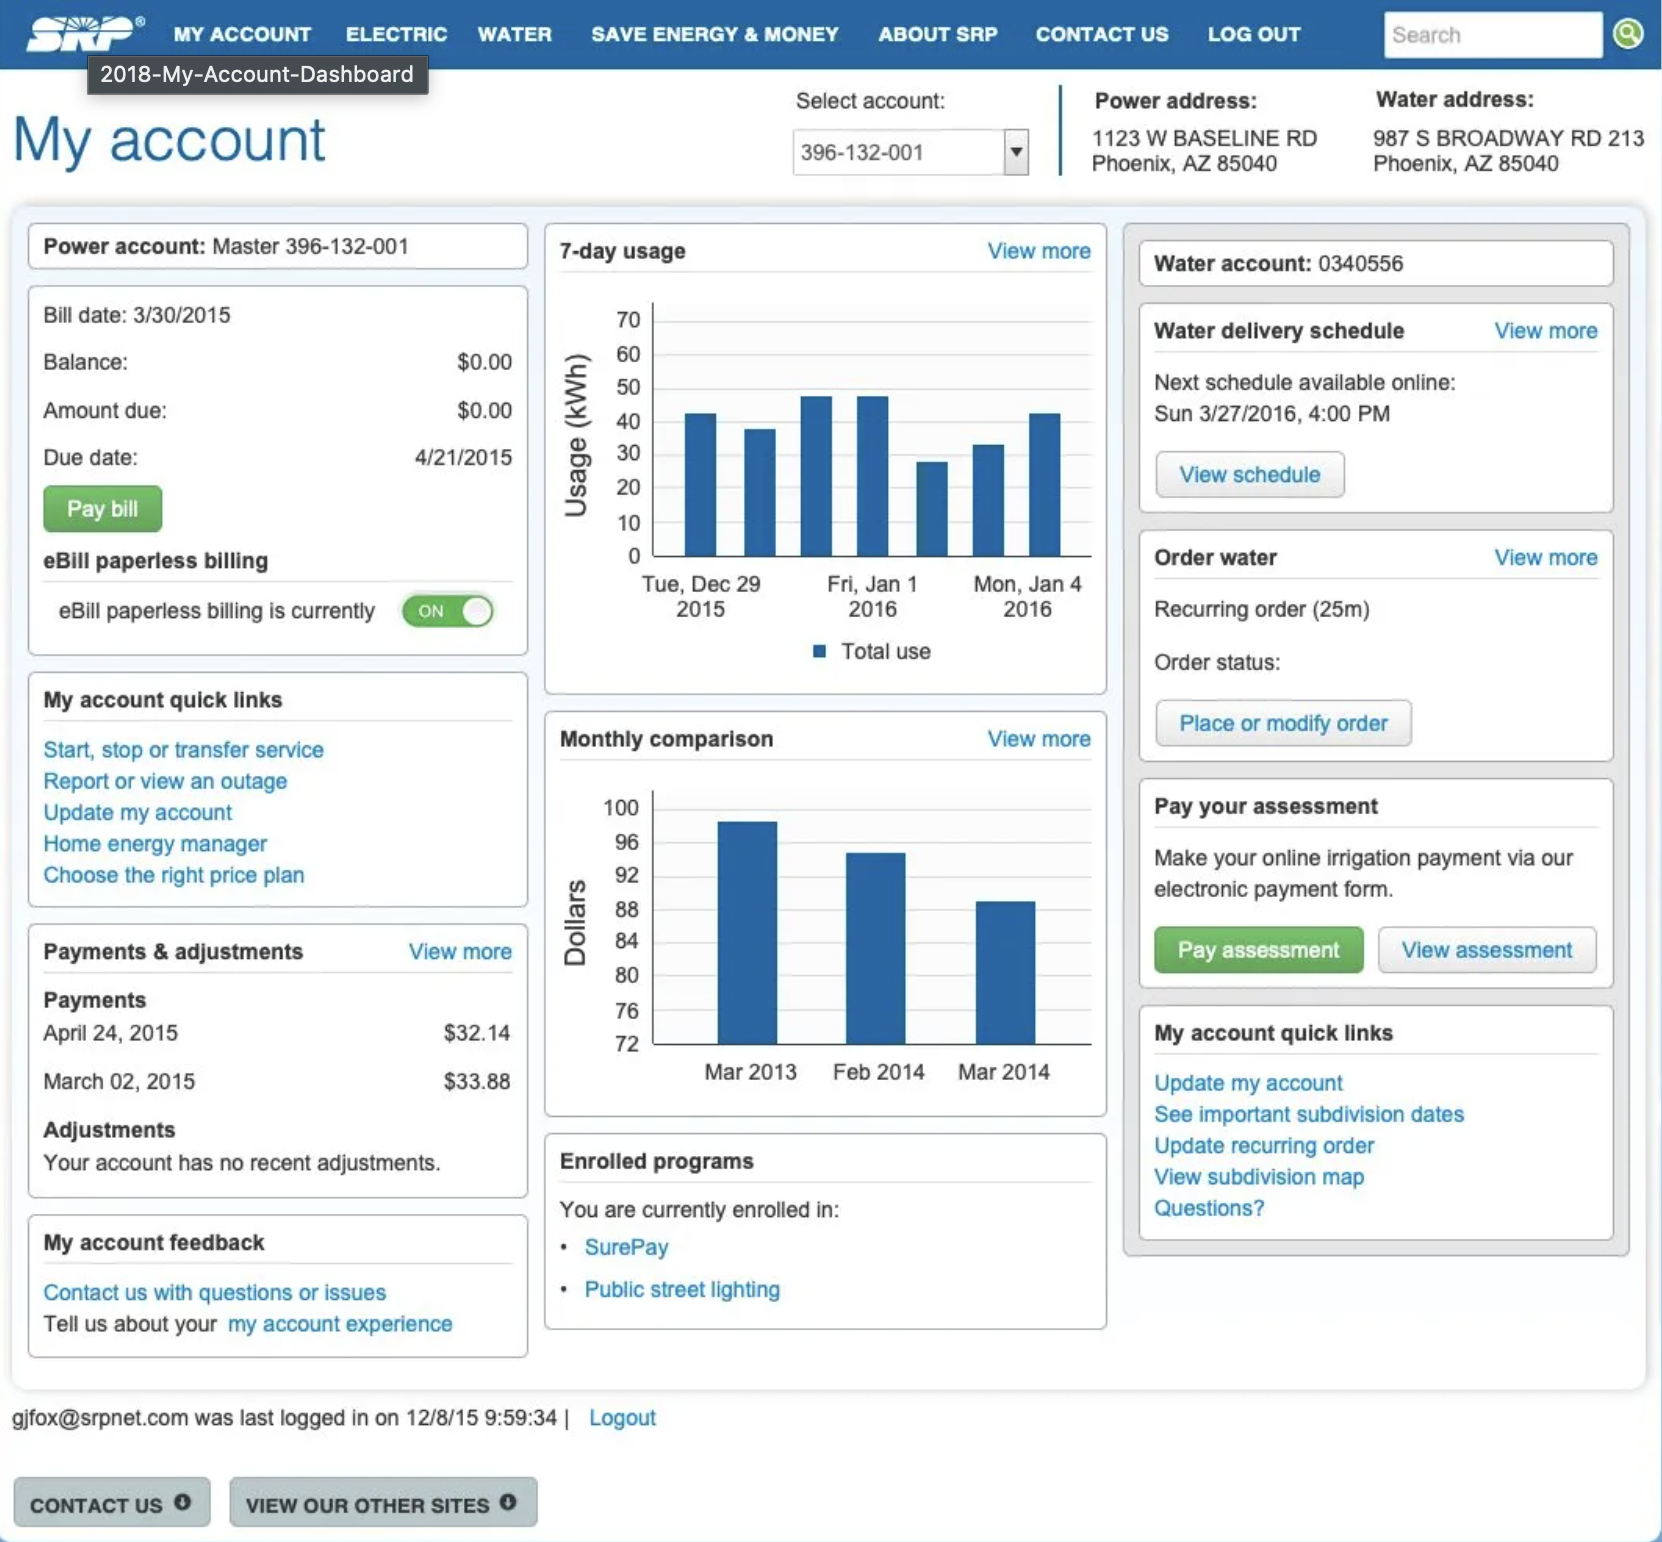Open Save Energy & Money menu
The image size is (1662, 1542).
[714, 34]
